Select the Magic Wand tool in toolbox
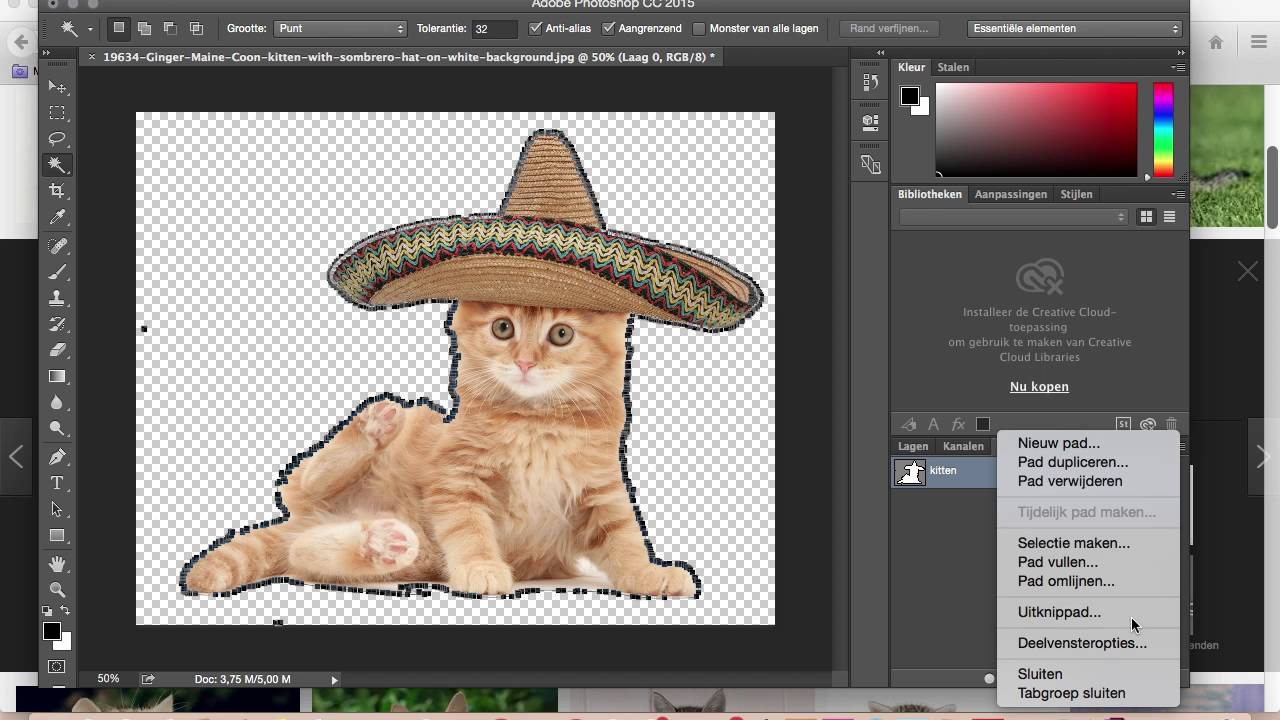Image resolution: width=1280 pixels, height=720 pixels. tap(57, 165)
